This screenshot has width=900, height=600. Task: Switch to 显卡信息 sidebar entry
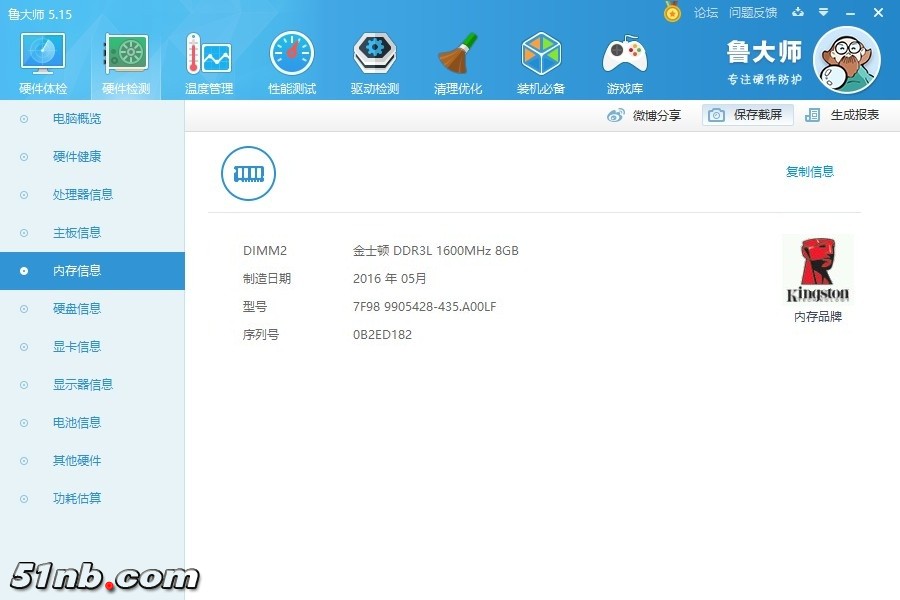[x=77, y=347]
